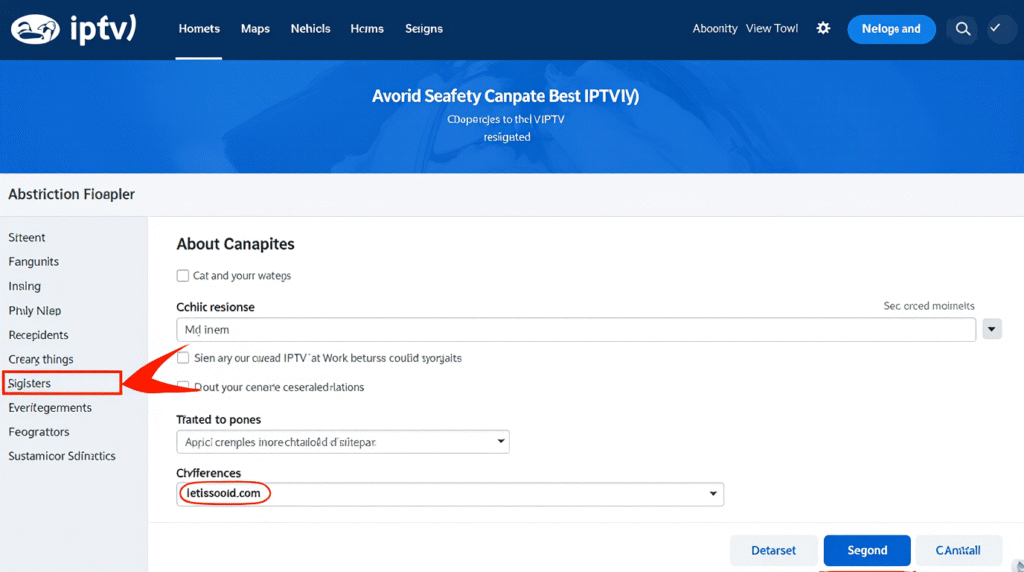
Task: Select Insing in the sidebar
Action: pyautogui.click(x=24, y=286)
